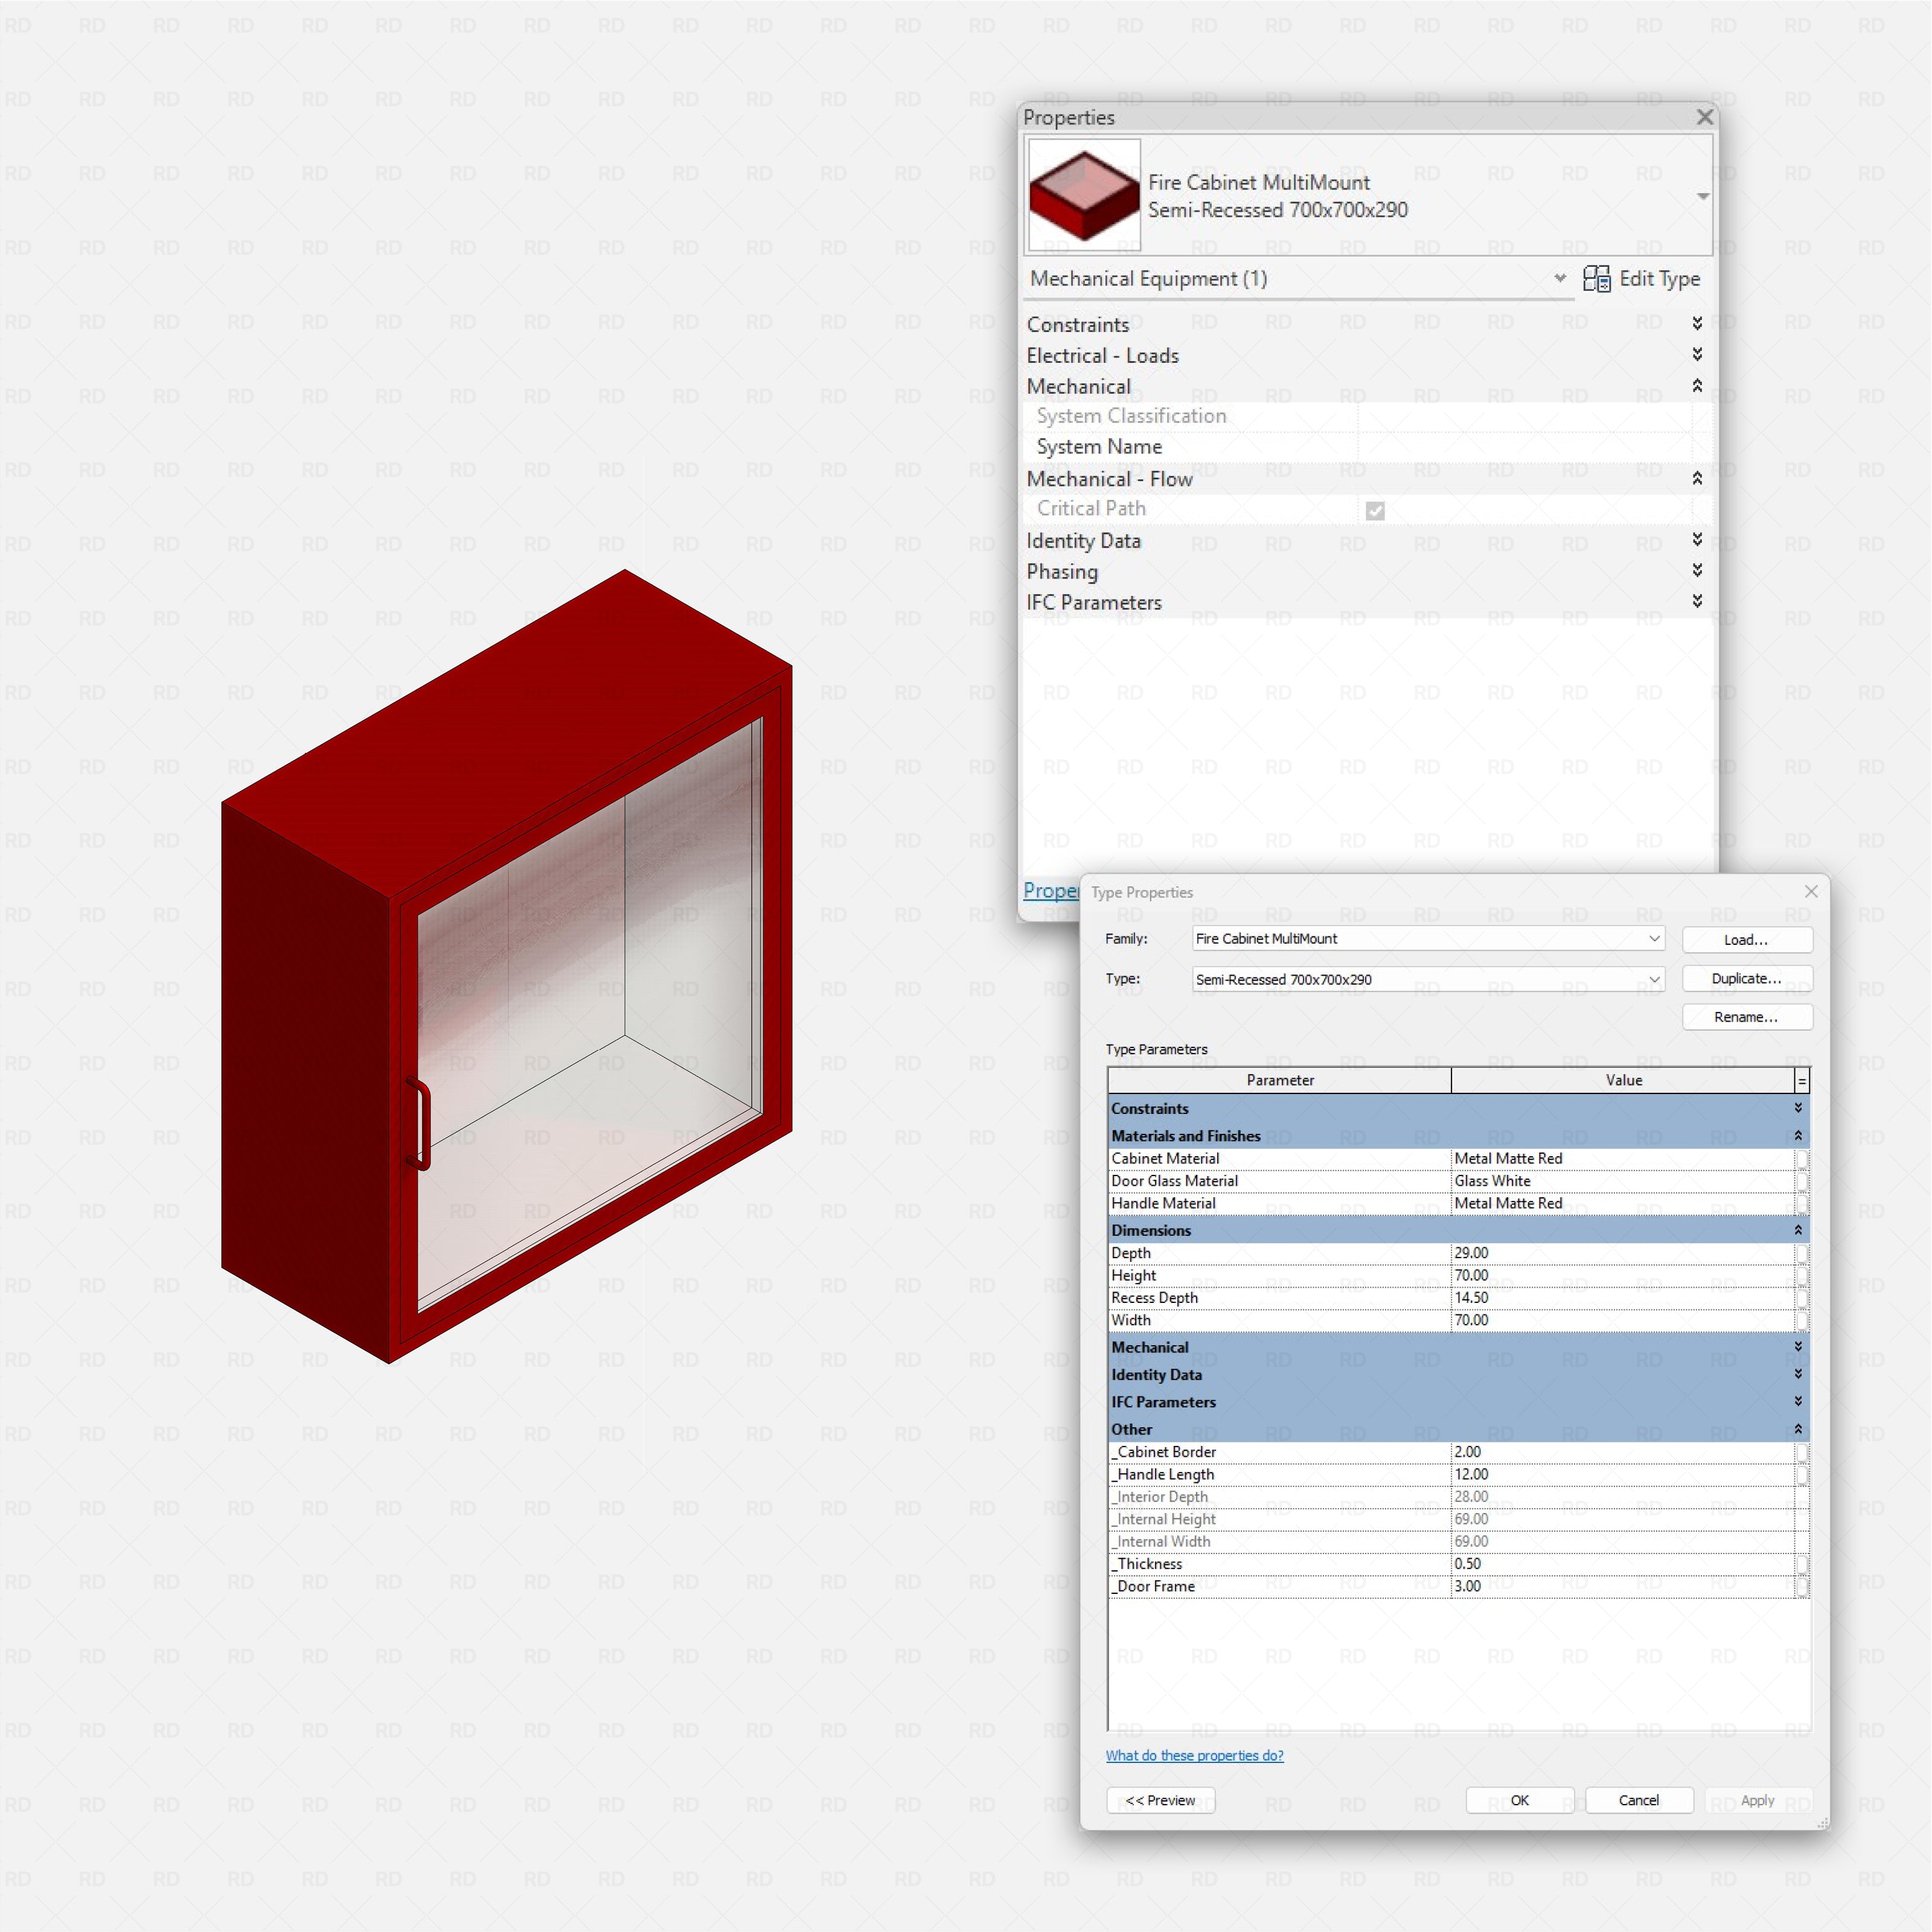Screen dimensions: 1932x1932
Task: Click the Cabinet Material value Metal Matte Red
Action: (x=1622, y=1159)
